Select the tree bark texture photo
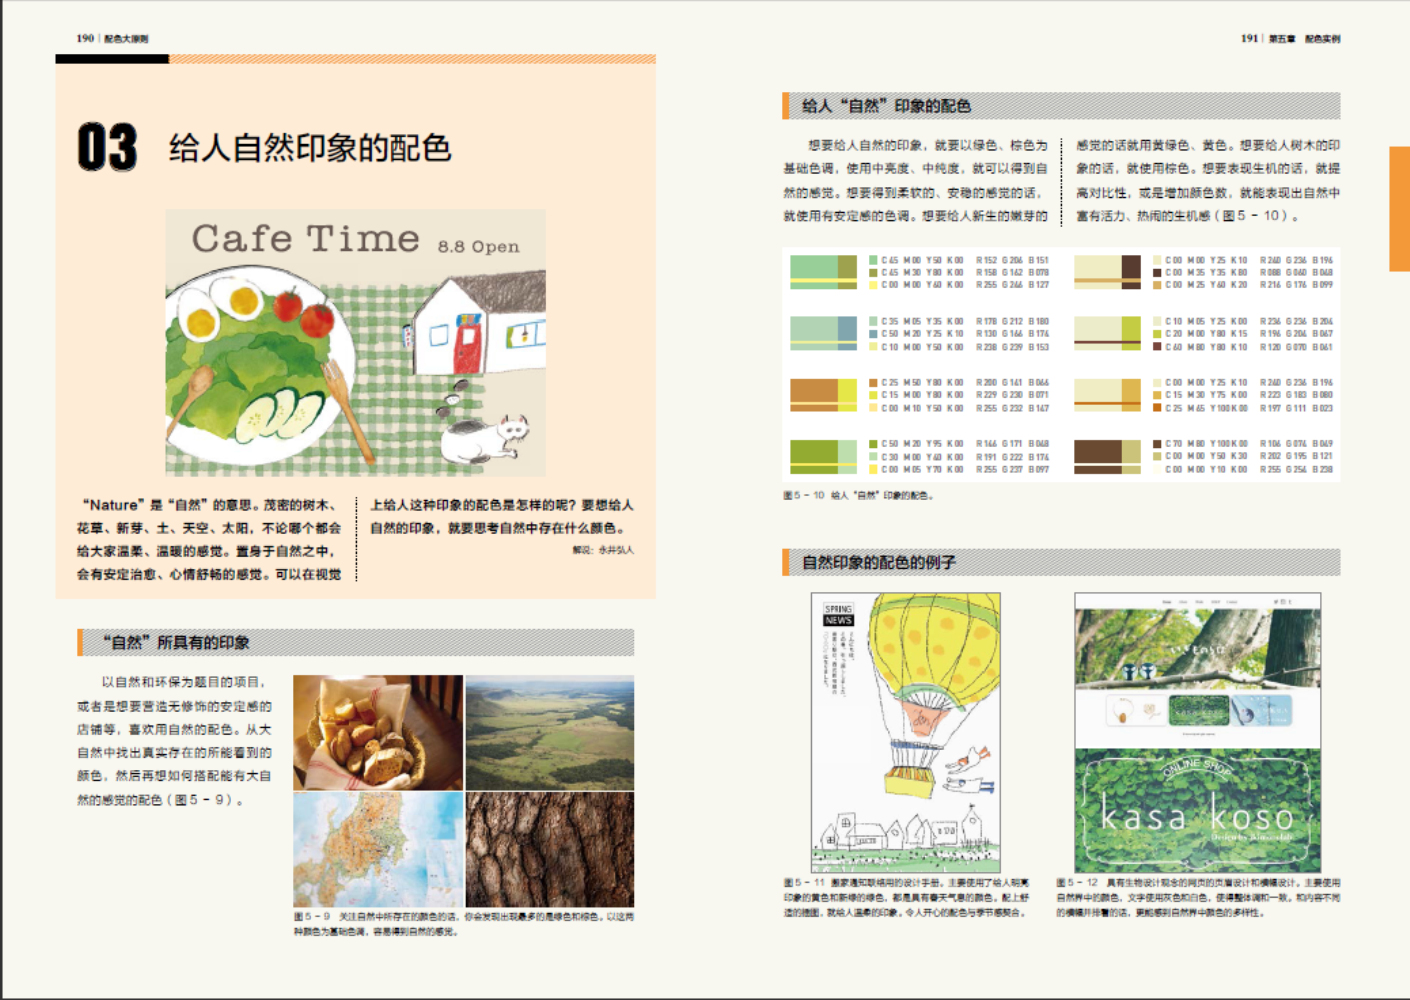 [549, 849]
